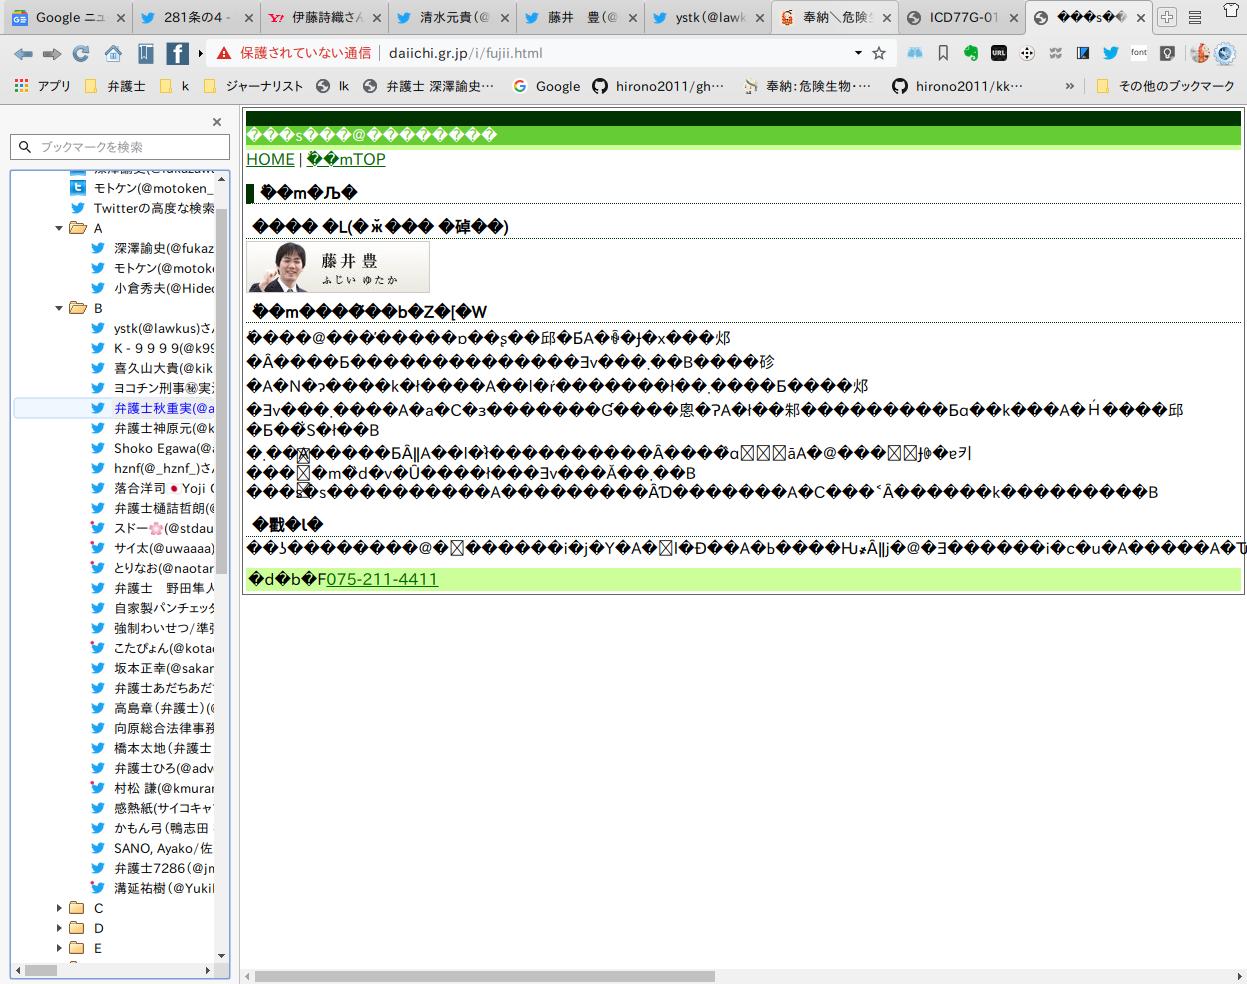
Task: Go back to the previous page
Action: click(23, 53)
